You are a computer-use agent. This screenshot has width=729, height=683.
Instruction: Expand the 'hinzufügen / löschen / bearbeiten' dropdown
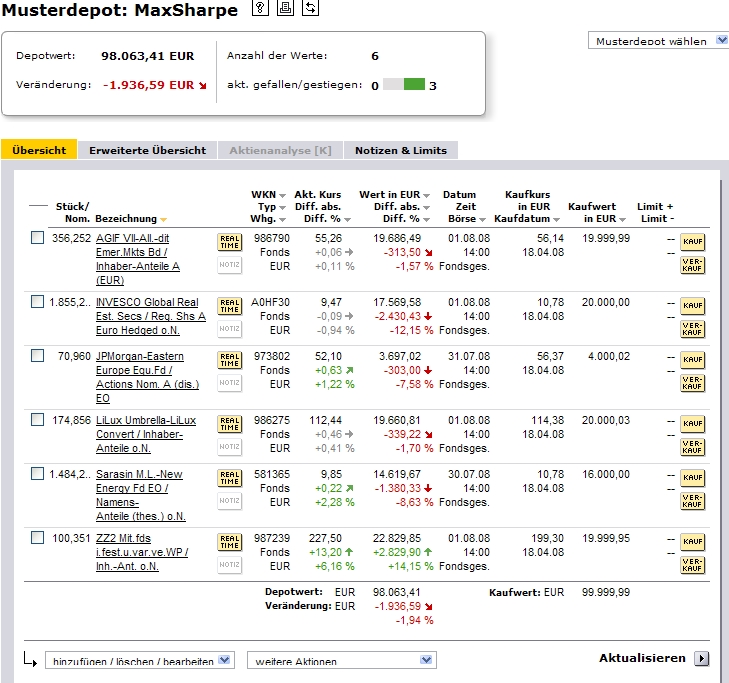pyautogui.click(x=139, y=661)
